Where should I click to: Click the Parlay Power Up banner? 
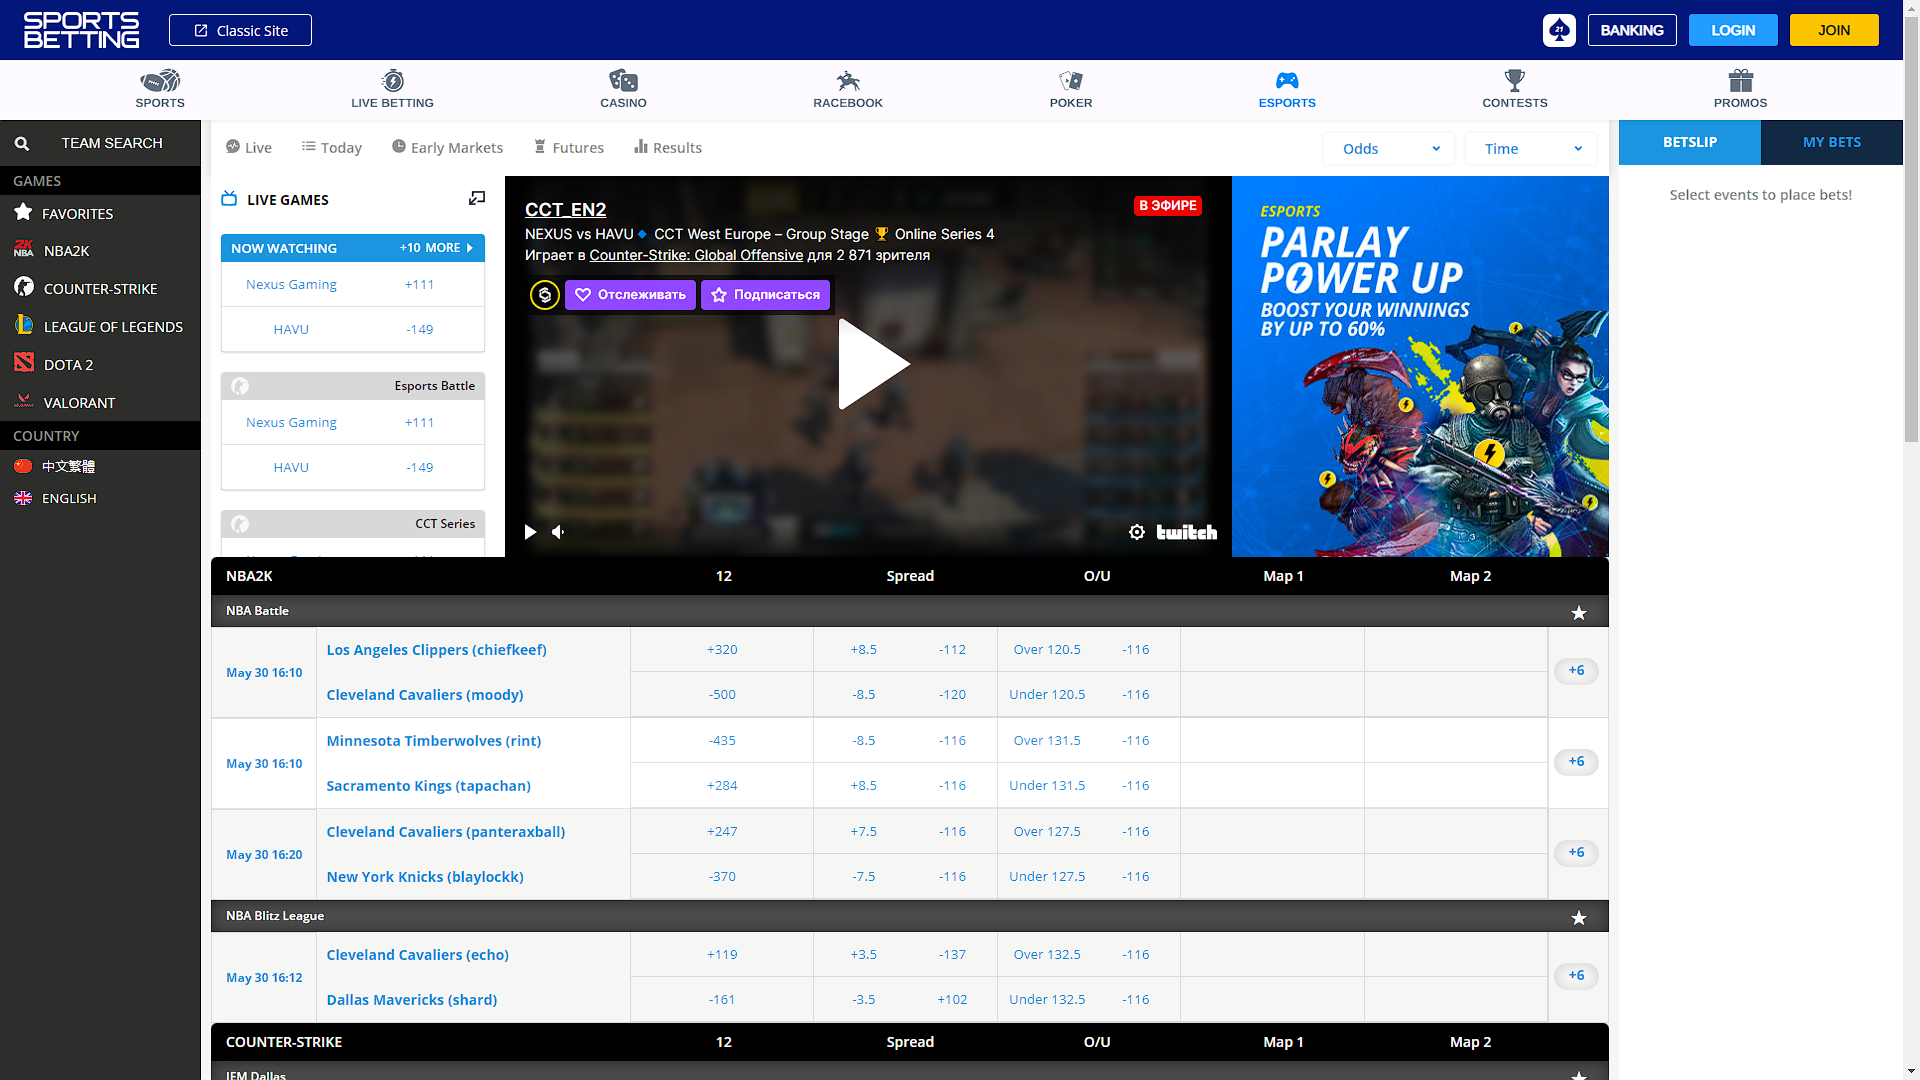1419,366
